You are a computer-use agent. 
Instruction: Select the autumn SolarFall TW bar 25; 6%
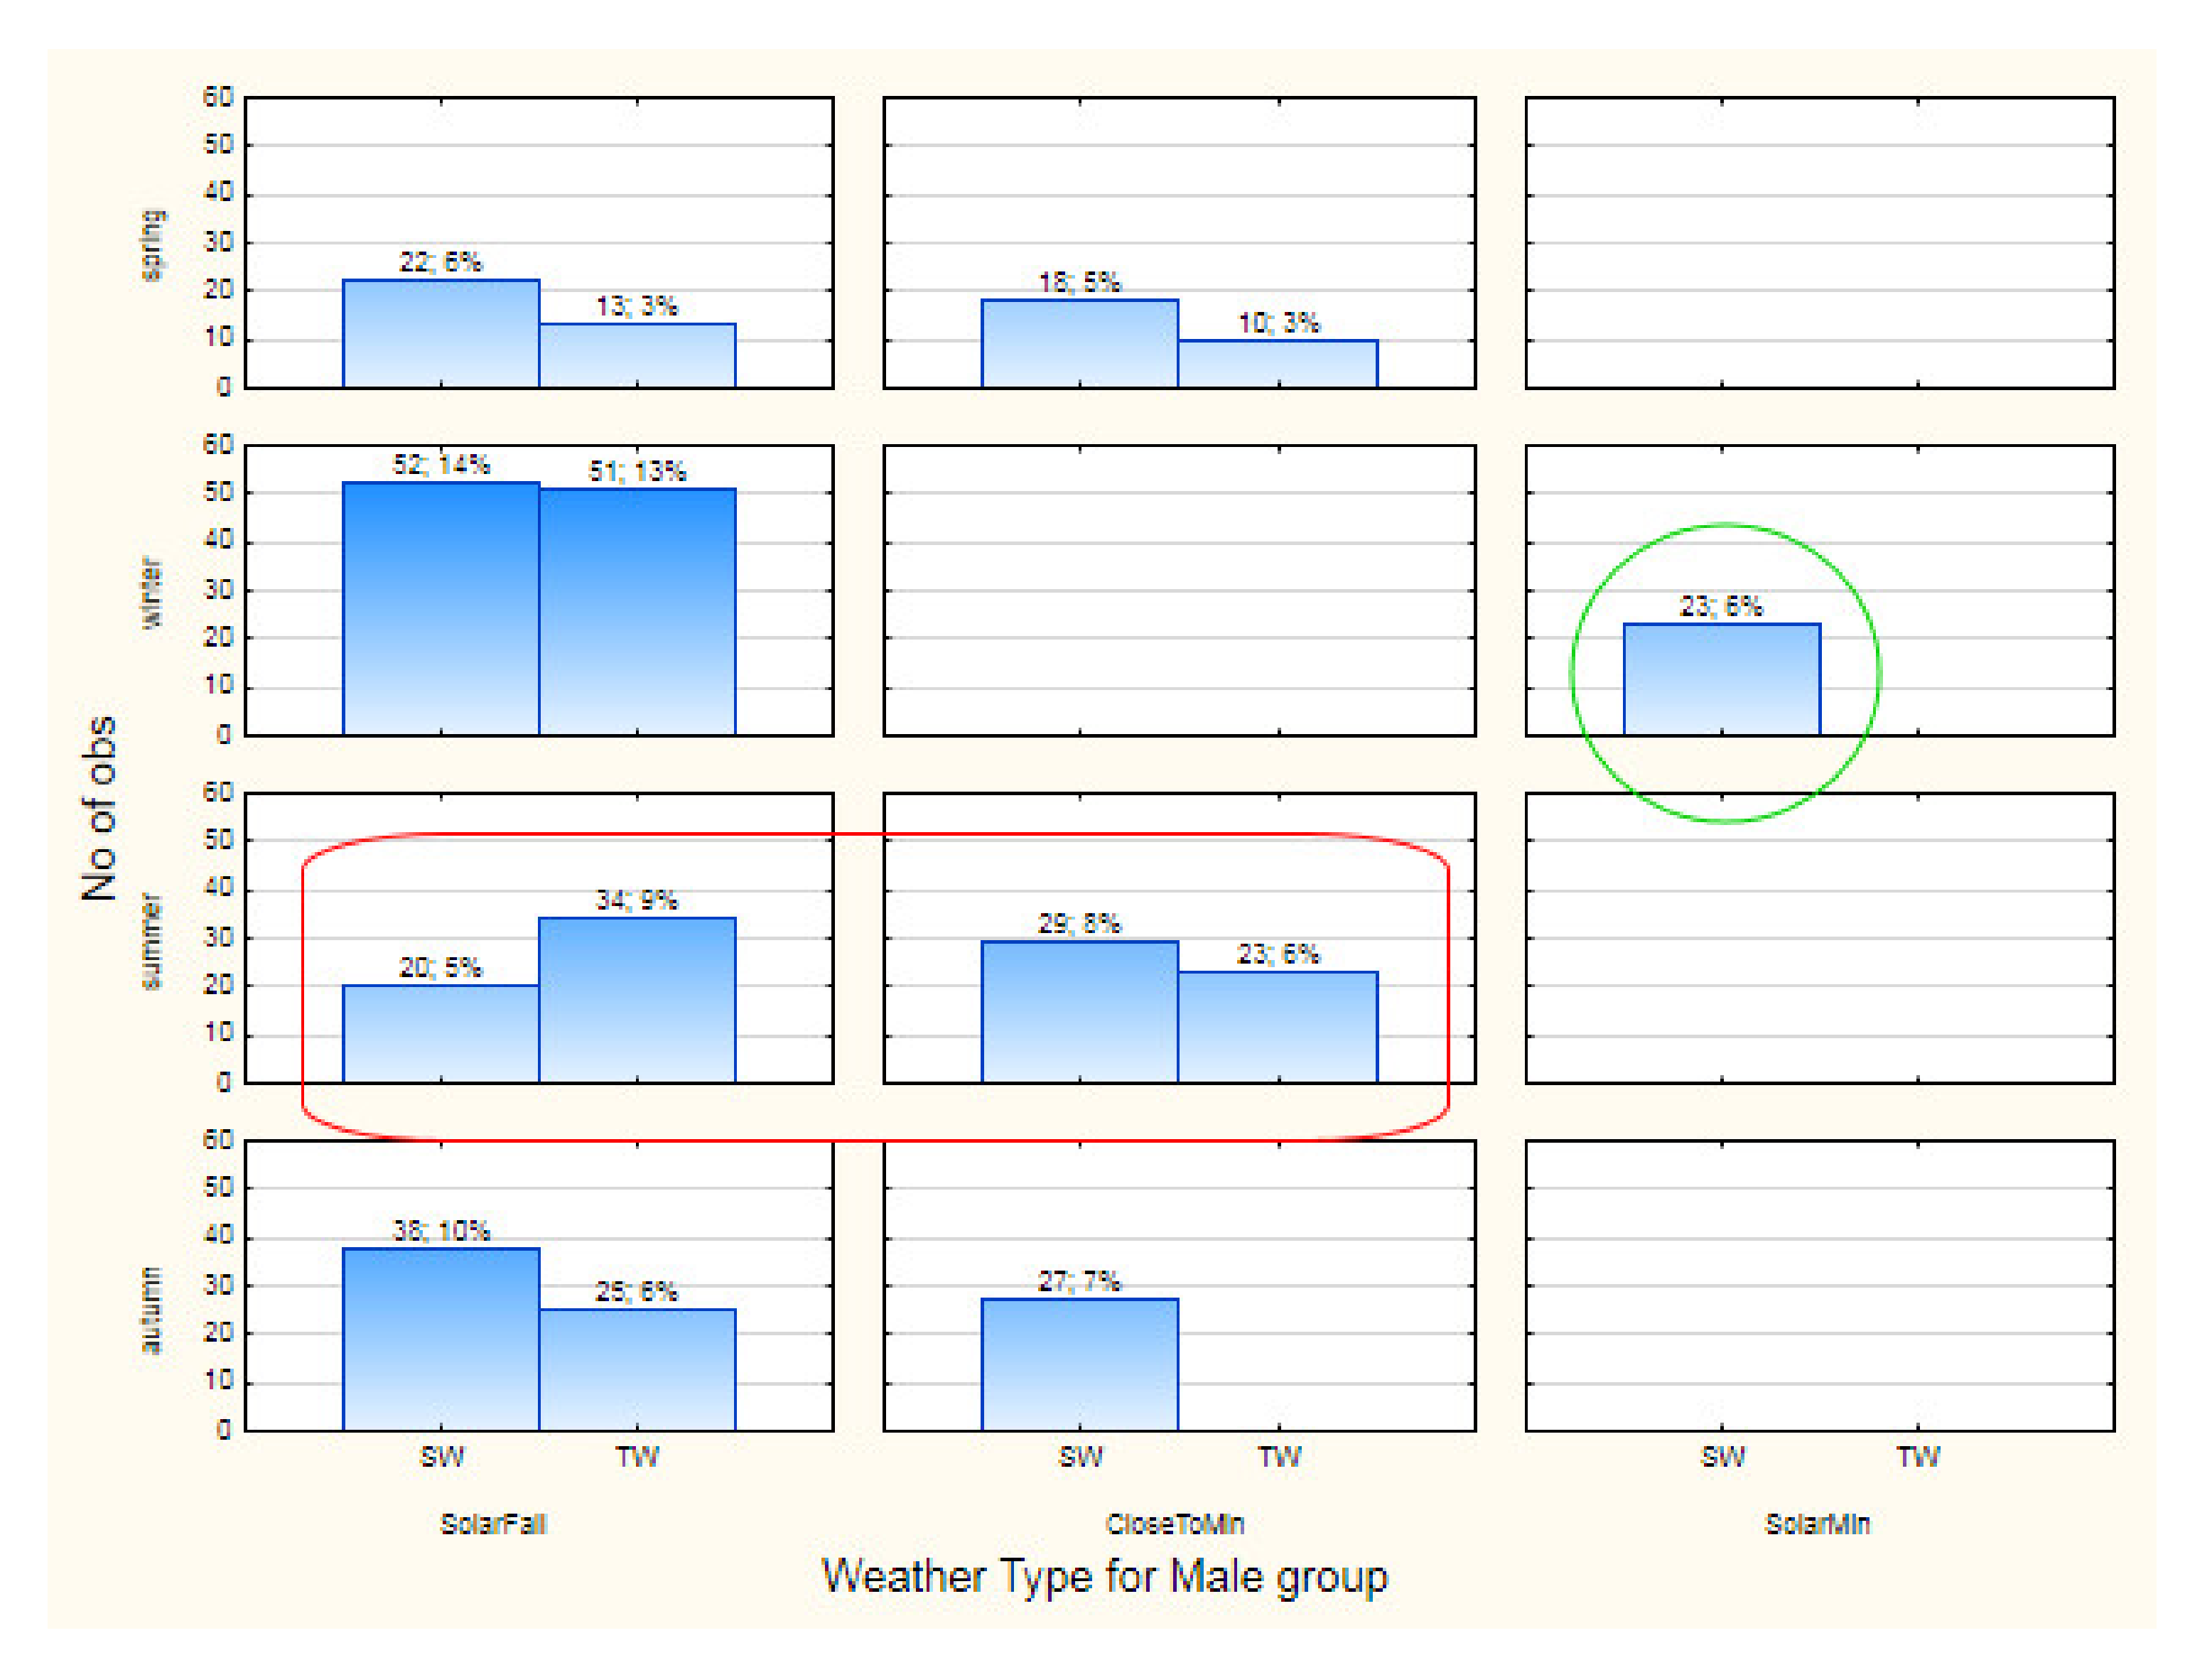tap(637, 1369)
